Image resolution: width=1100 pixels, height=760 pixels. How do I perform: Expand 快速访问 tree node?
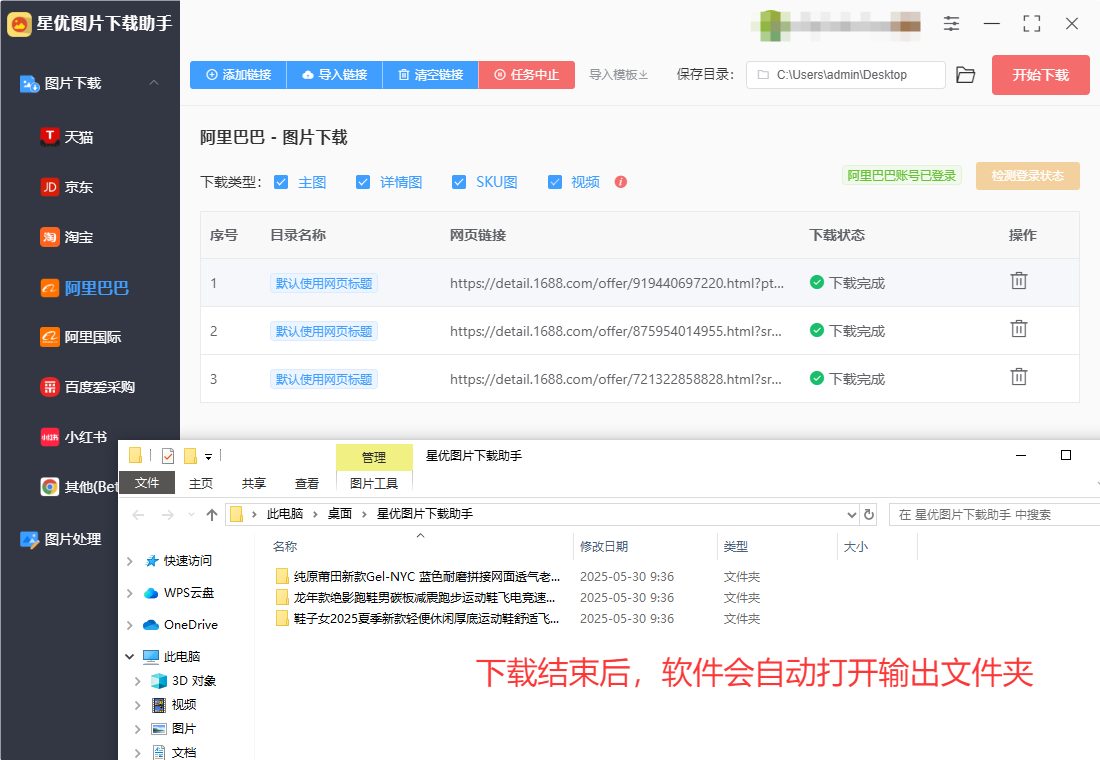130,561
